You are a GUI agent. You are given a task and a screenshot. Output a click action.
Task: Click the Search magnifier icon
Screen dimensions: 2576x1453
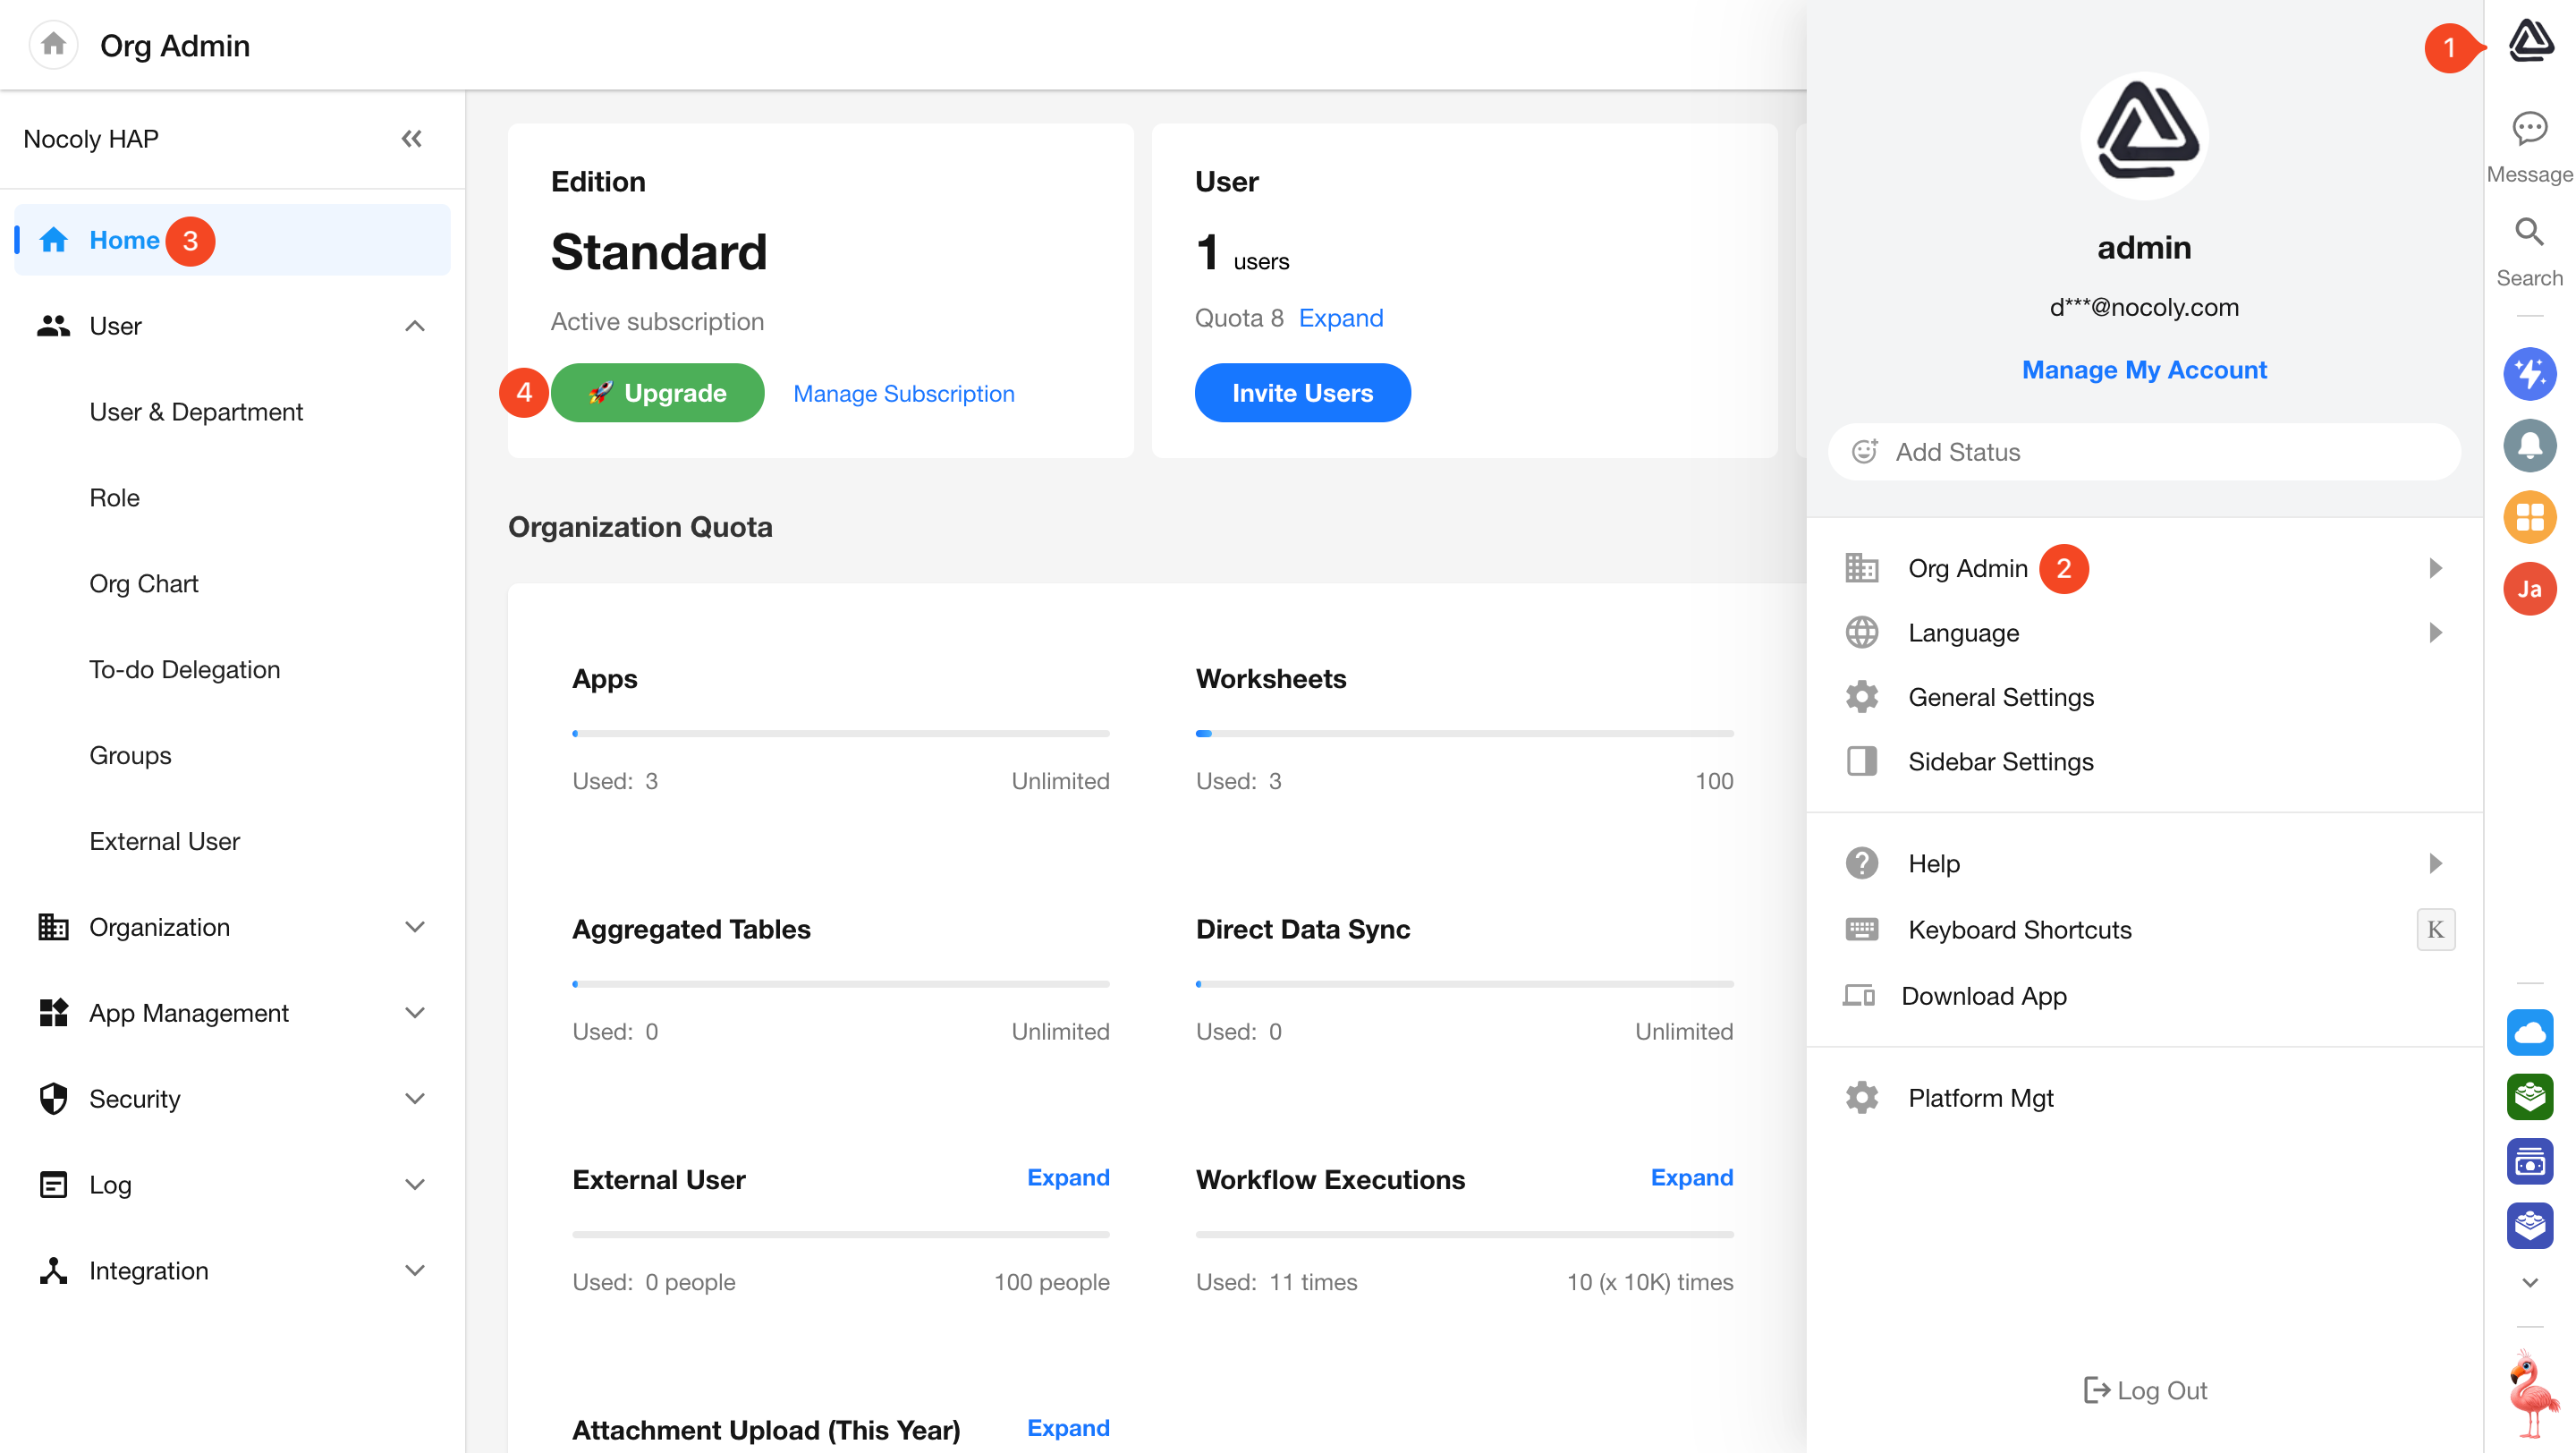2529,233
